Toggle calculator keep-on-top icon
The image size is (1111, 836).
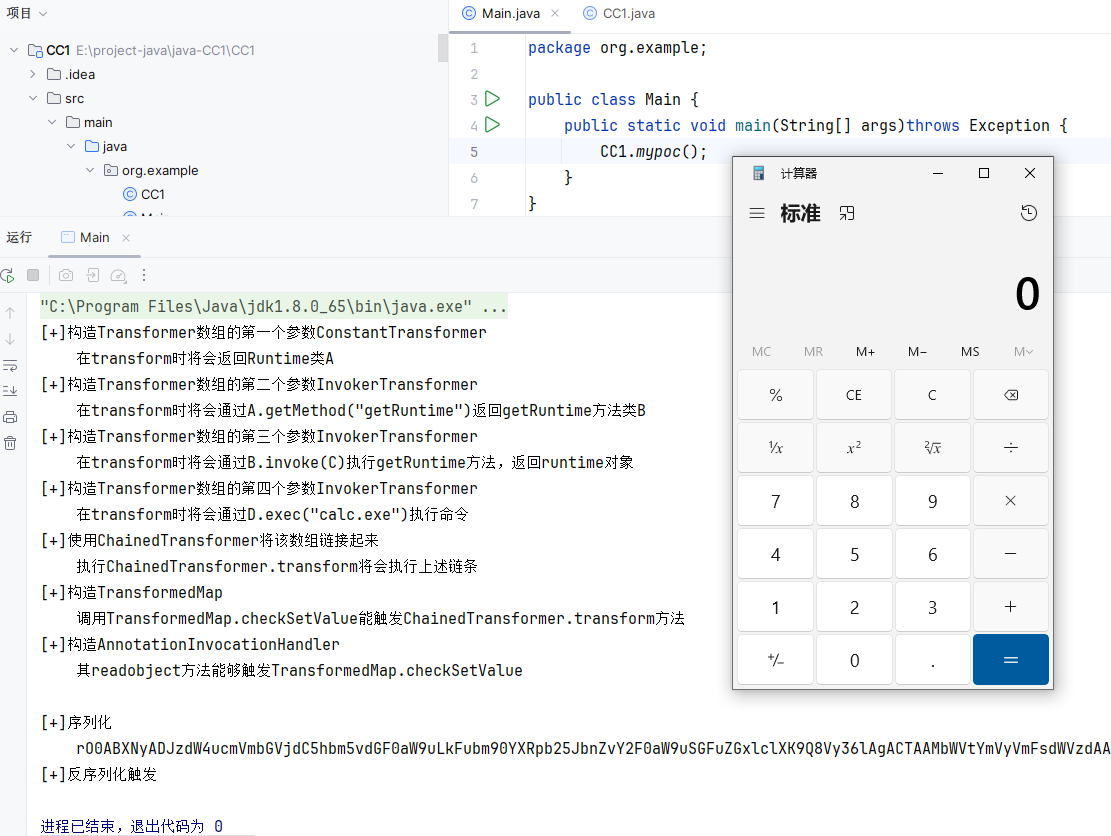[x=847, y=213]
